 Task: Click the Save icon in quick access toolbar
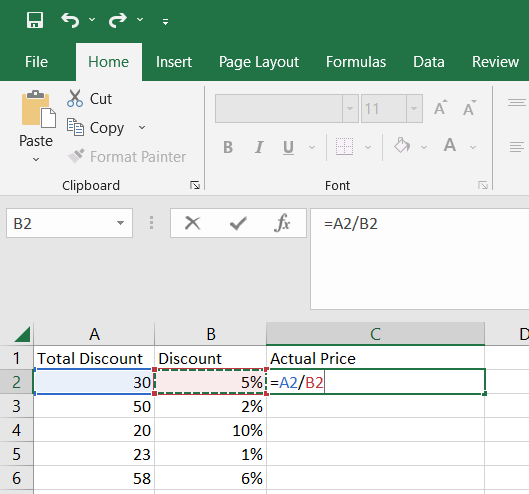[x=35, y=20]
